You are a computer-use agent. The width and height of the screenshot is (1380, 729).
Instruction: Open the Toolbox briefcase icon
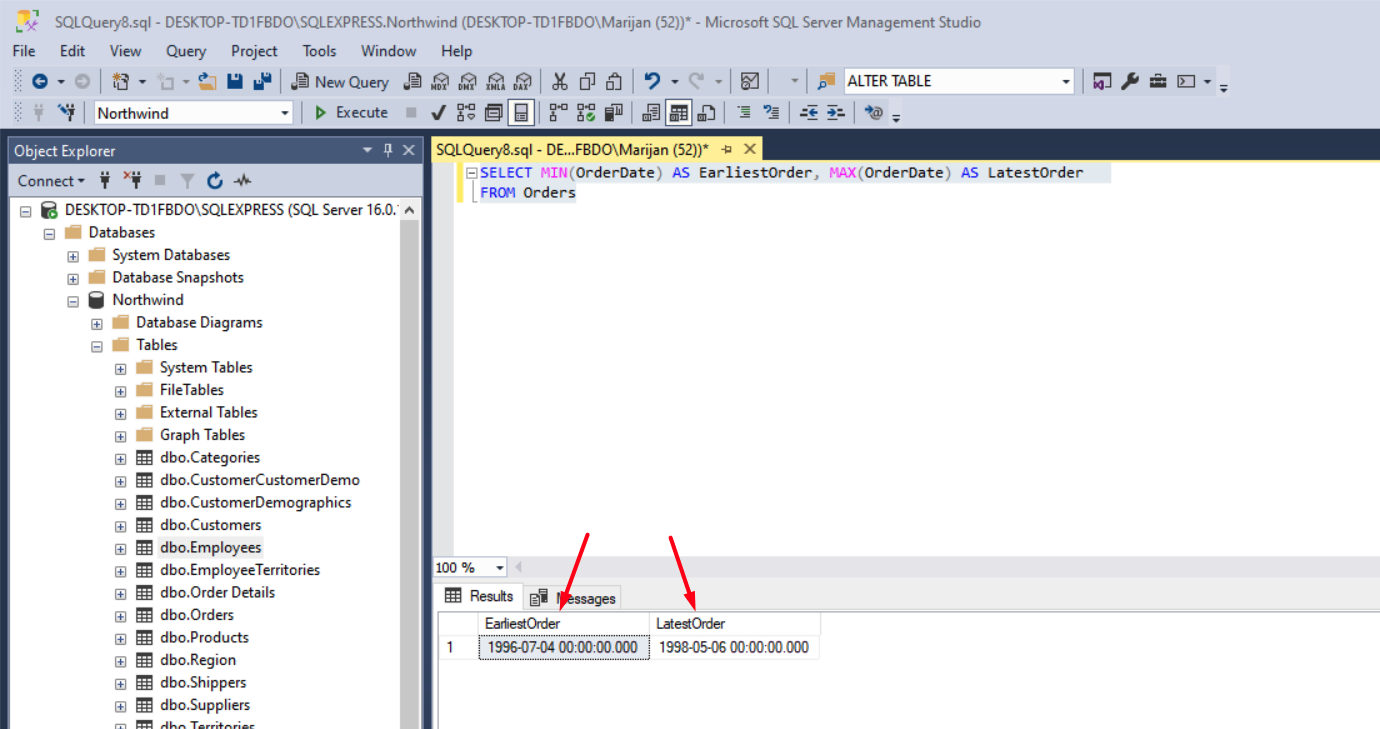click(1158, 82)
